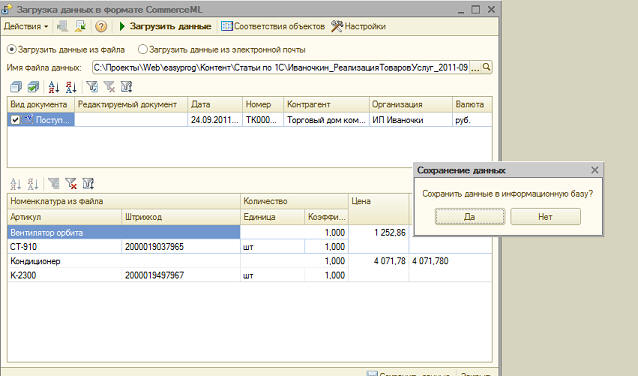Click Цена column header
This screenshot has width=638, height=376.
click(379, 209)
